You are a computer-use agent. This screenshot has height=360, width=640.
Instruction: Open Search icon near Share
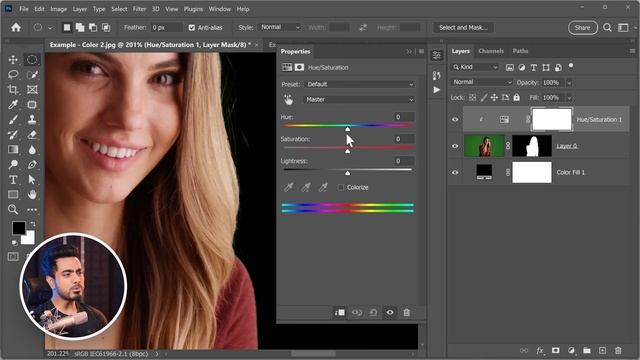point(607,27)
